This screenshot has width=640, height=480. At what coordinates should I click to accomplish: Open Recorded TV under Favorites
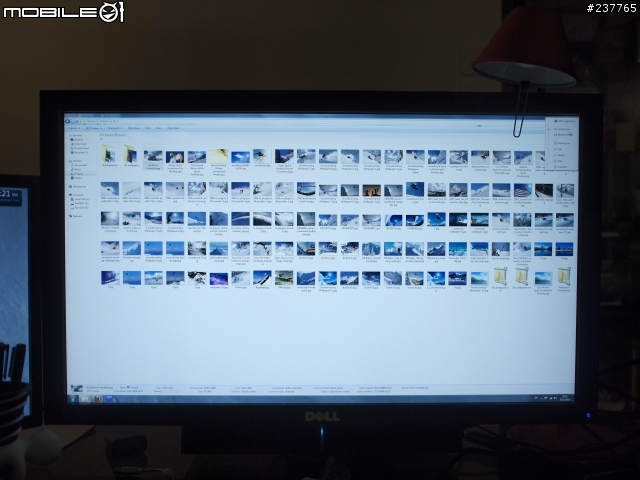pyautogui.click(x=79, y=152)
